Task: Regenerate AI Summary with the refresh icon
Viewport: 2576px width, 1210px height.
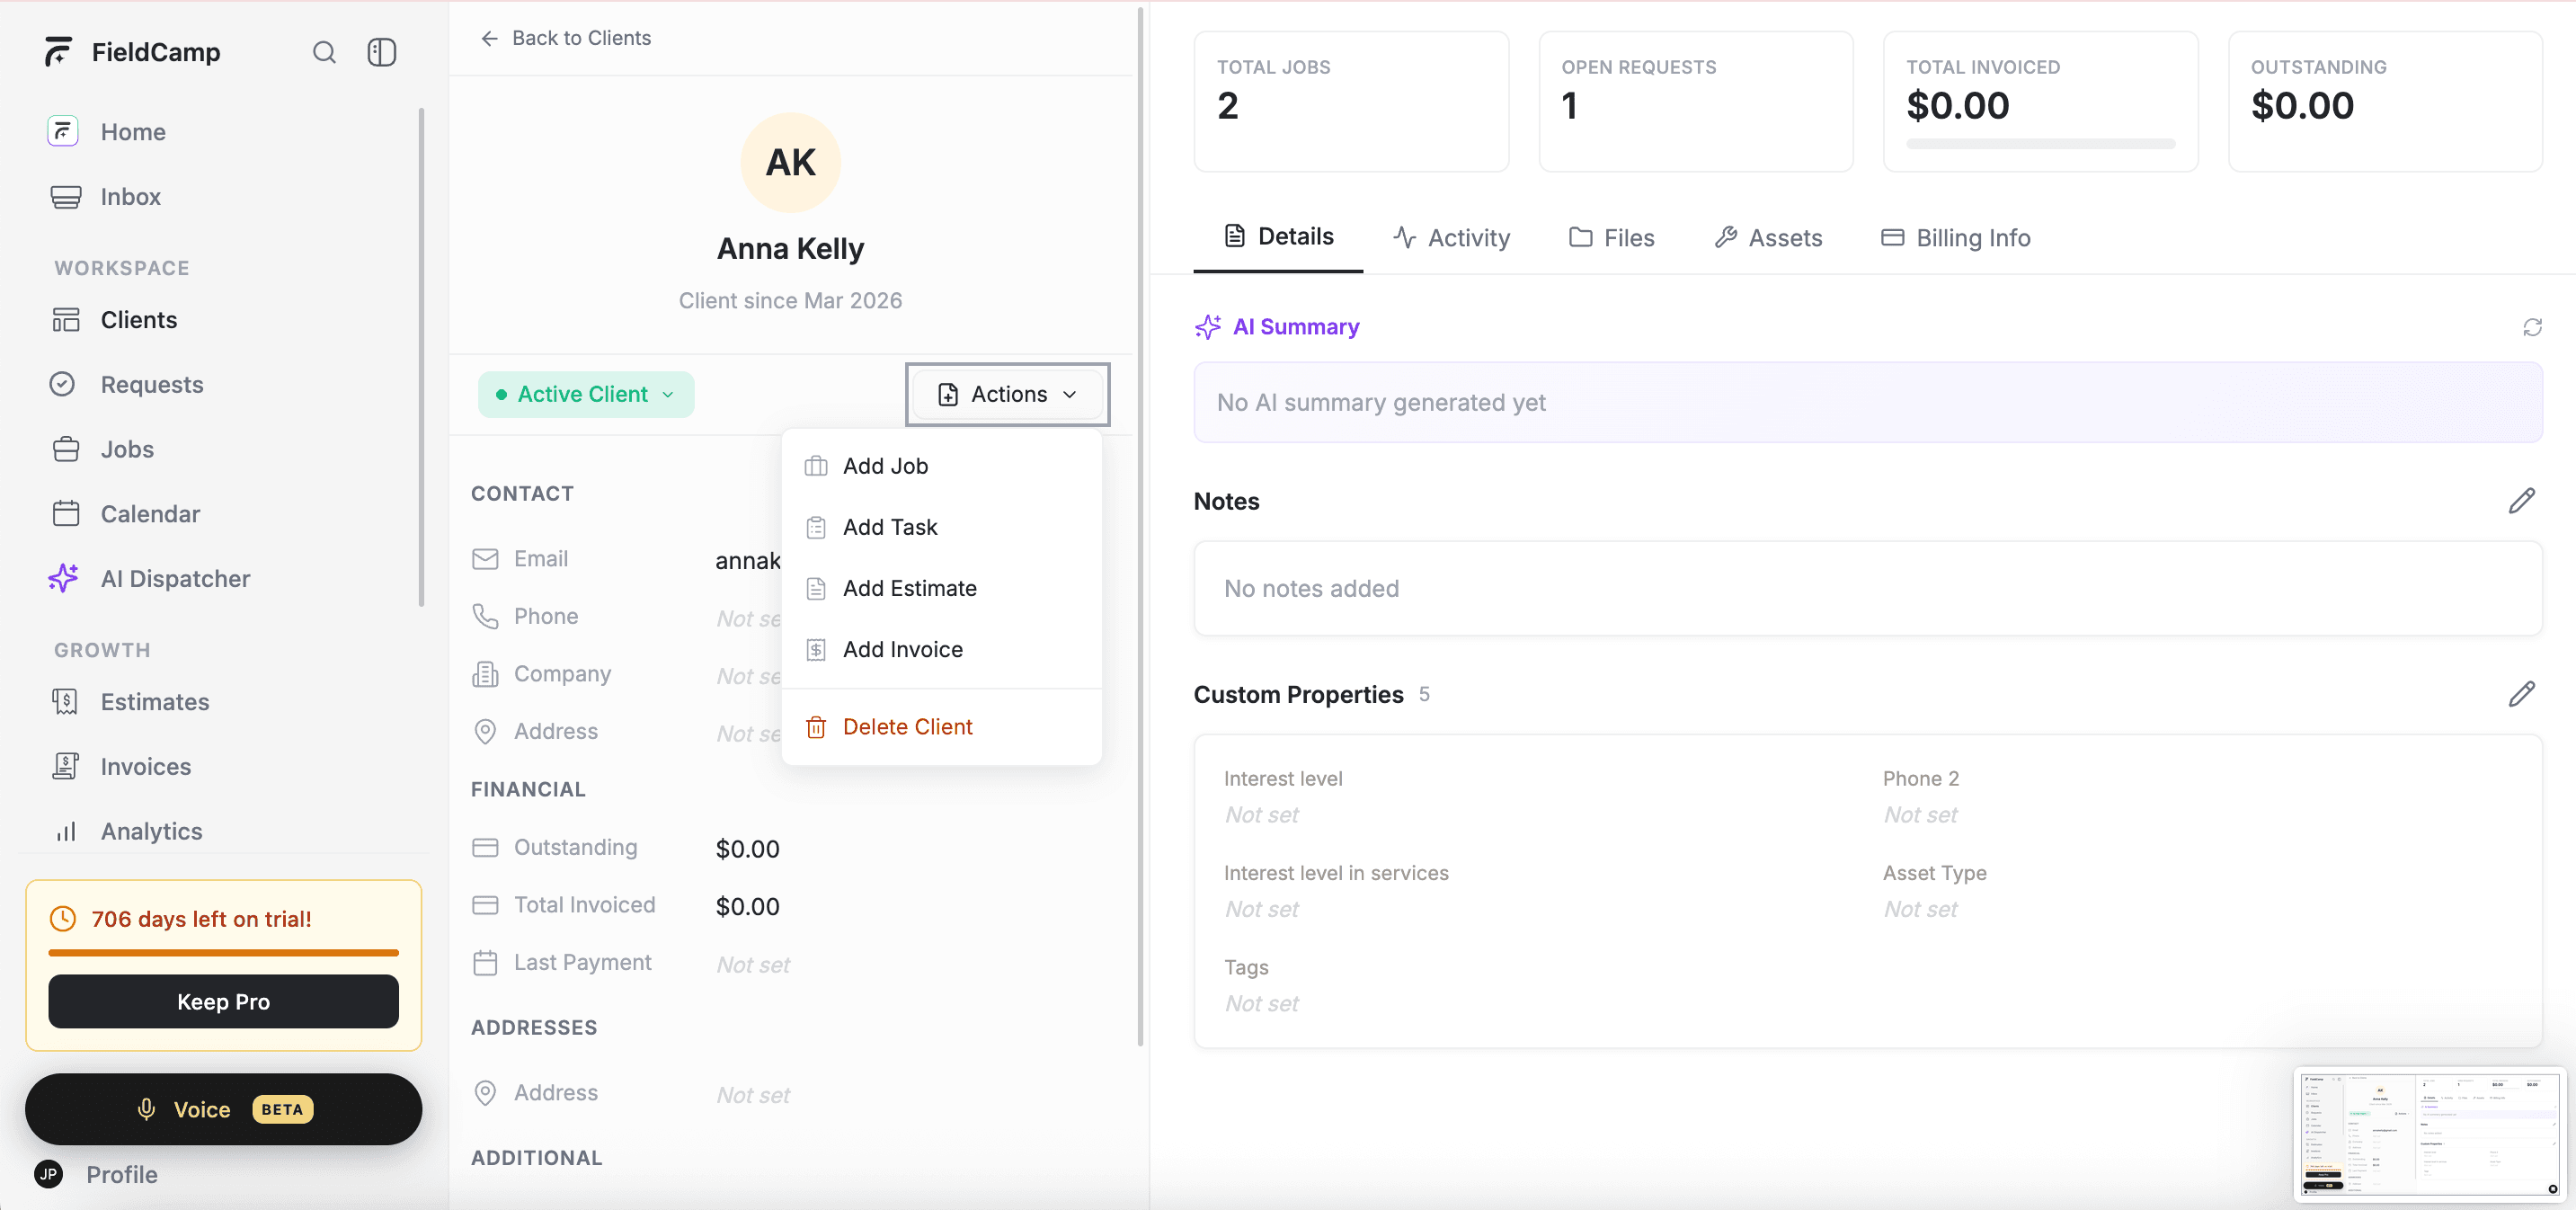Action: 2533,327
